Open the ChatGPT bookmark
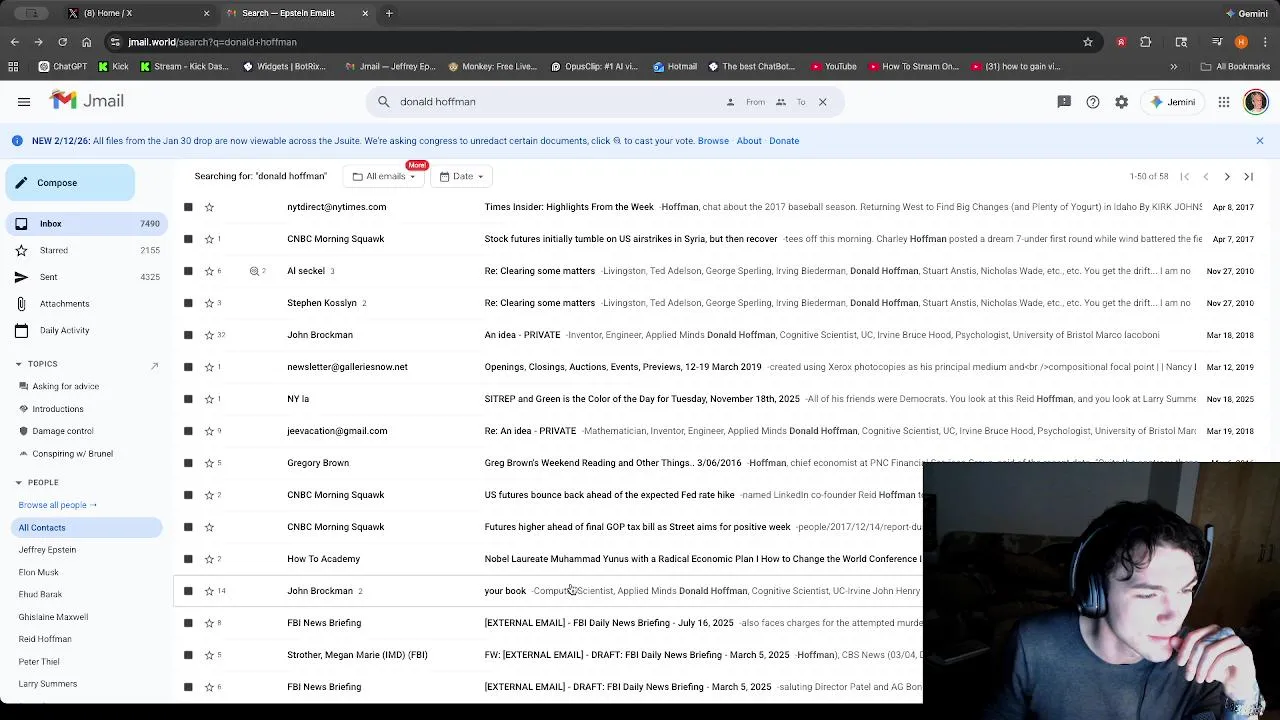Screen dimensions: 1280x720 pyautogui.click(x=62, y=67)
